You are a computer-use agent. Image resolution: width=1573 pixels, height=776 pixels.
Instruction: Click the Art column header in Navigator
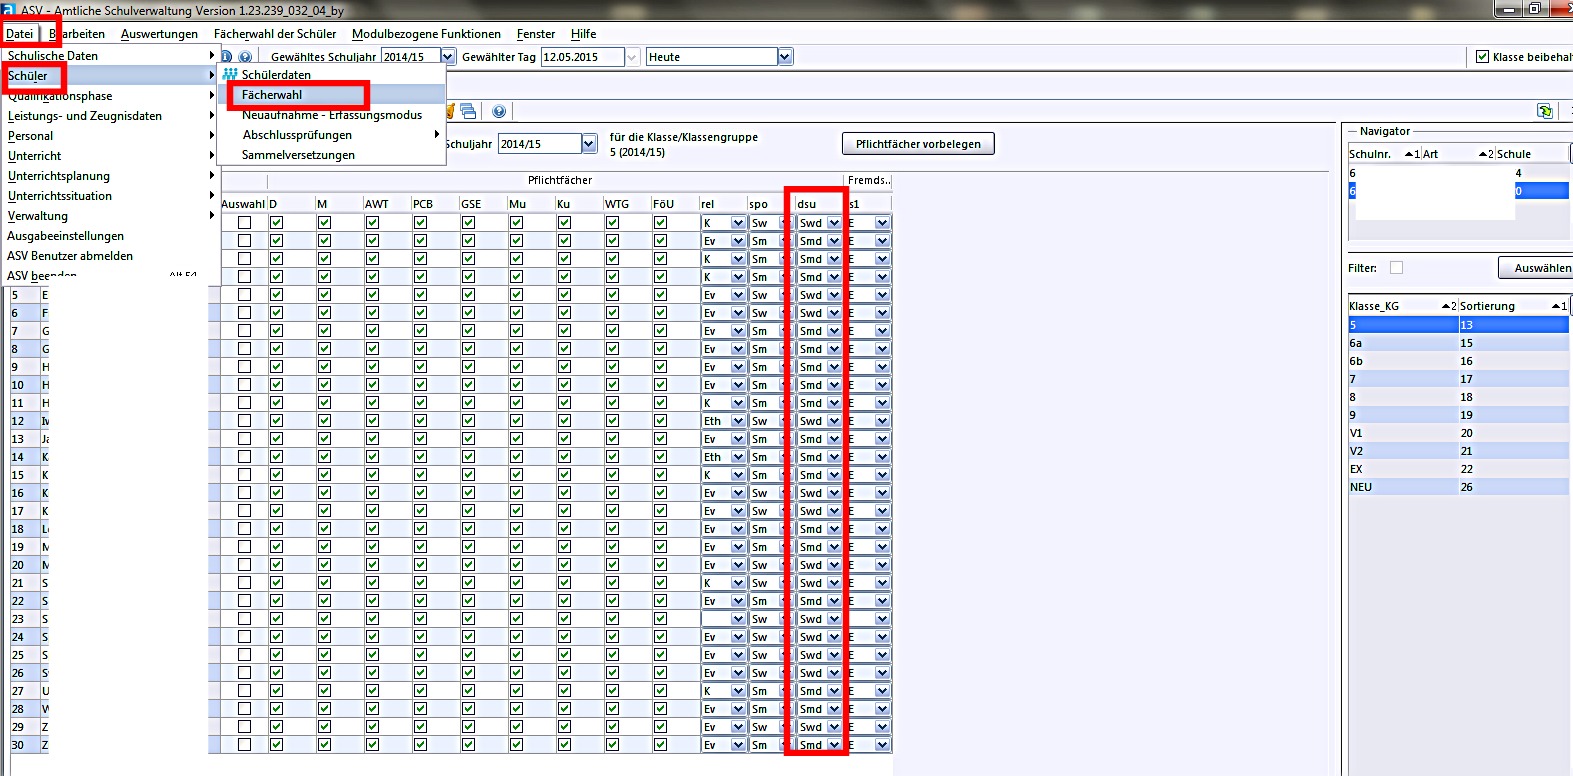1458,154
